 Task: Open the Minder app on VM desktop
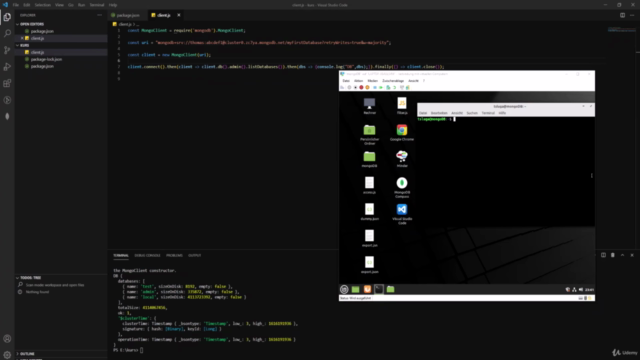click(402, 159)
